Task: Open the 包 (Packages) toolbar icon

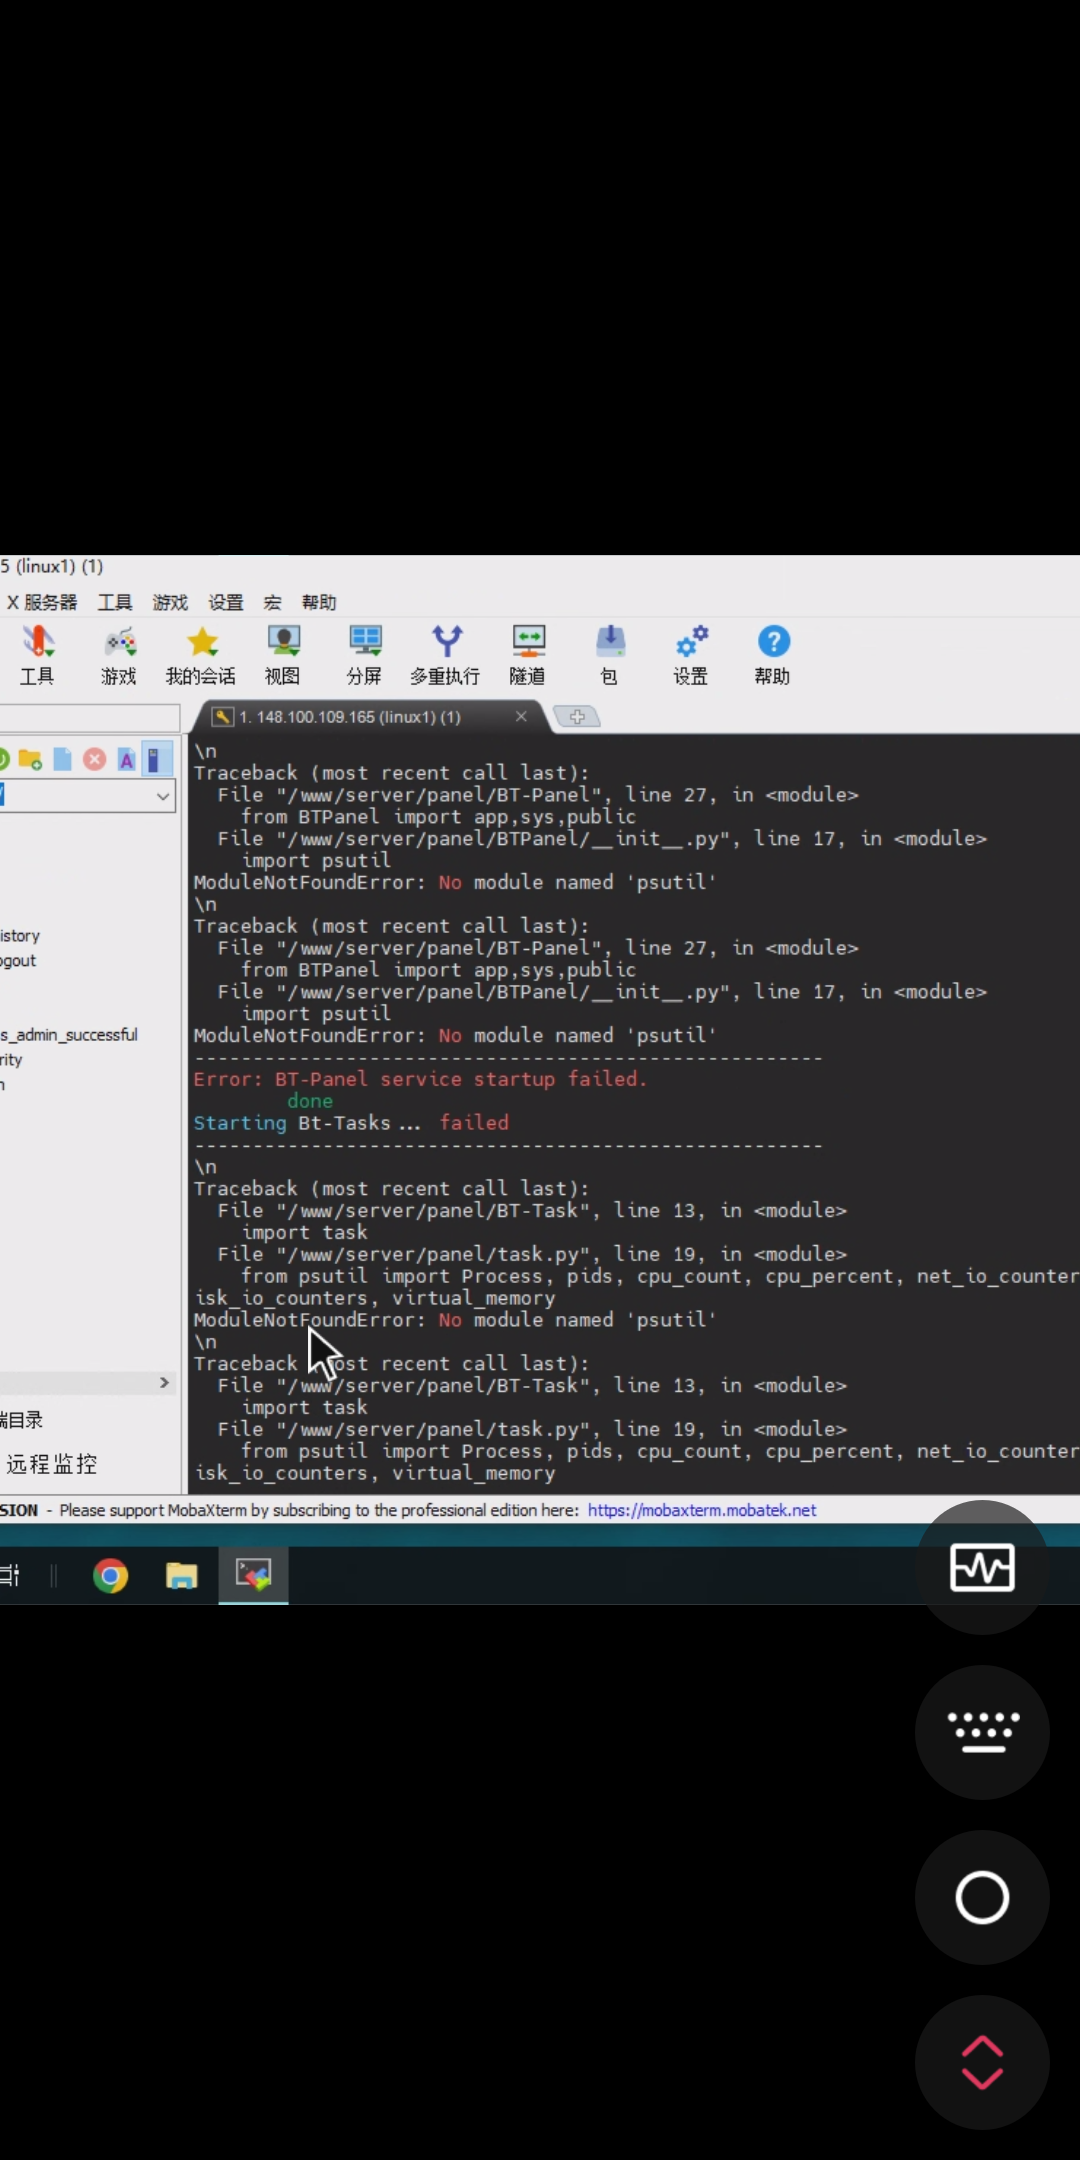Action: 609,655
